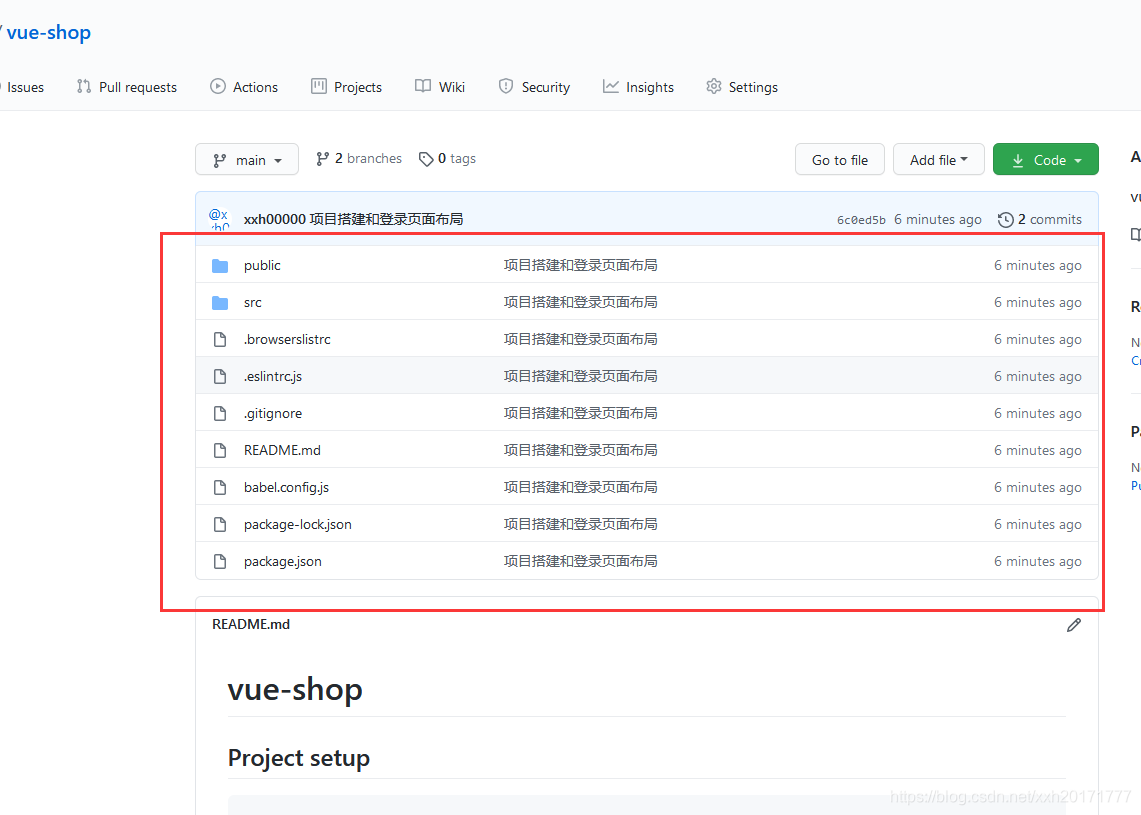
Task: Click the play icon on Actions tab
Action: point(218,87)
